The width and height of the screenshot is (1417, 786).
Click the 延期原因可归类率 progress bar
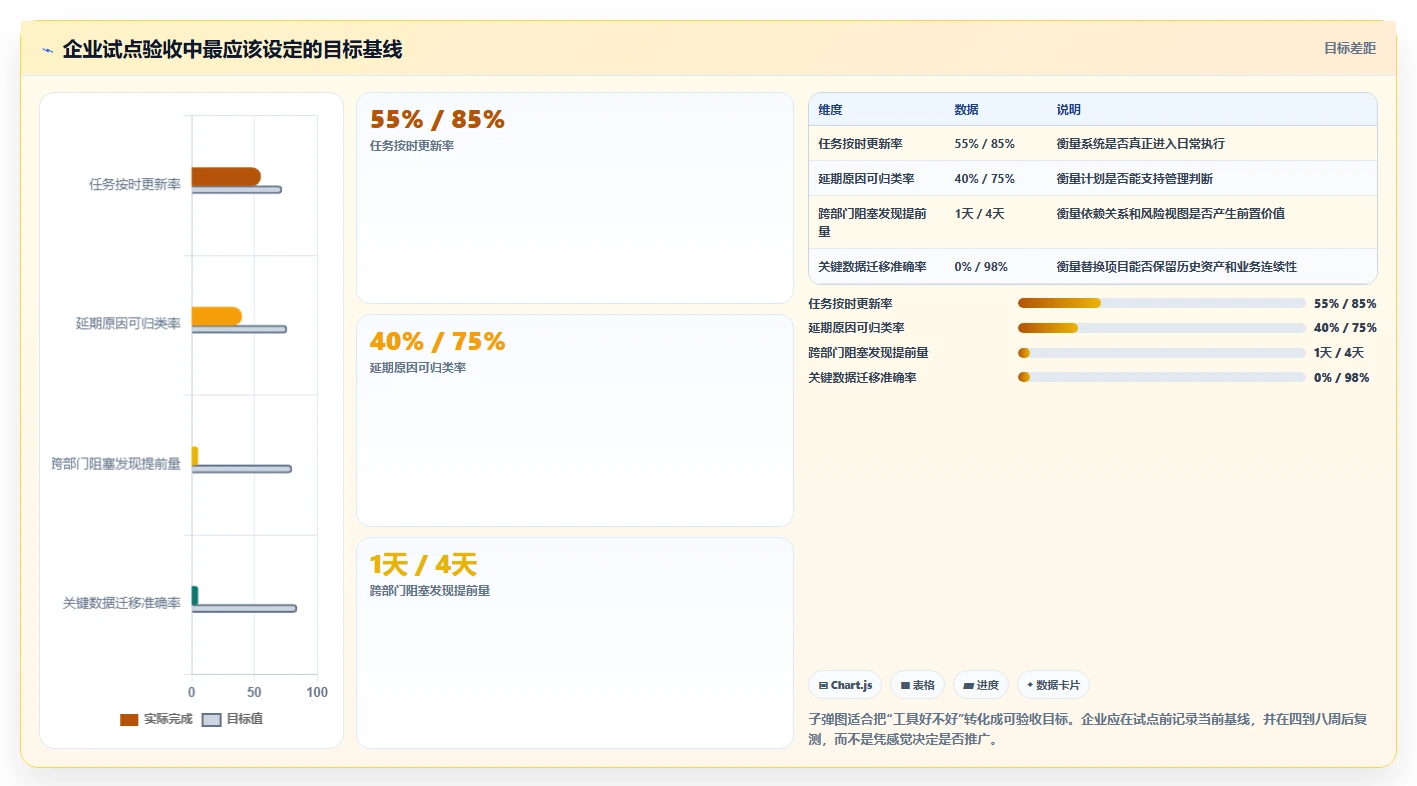[x=1162, y=328]
